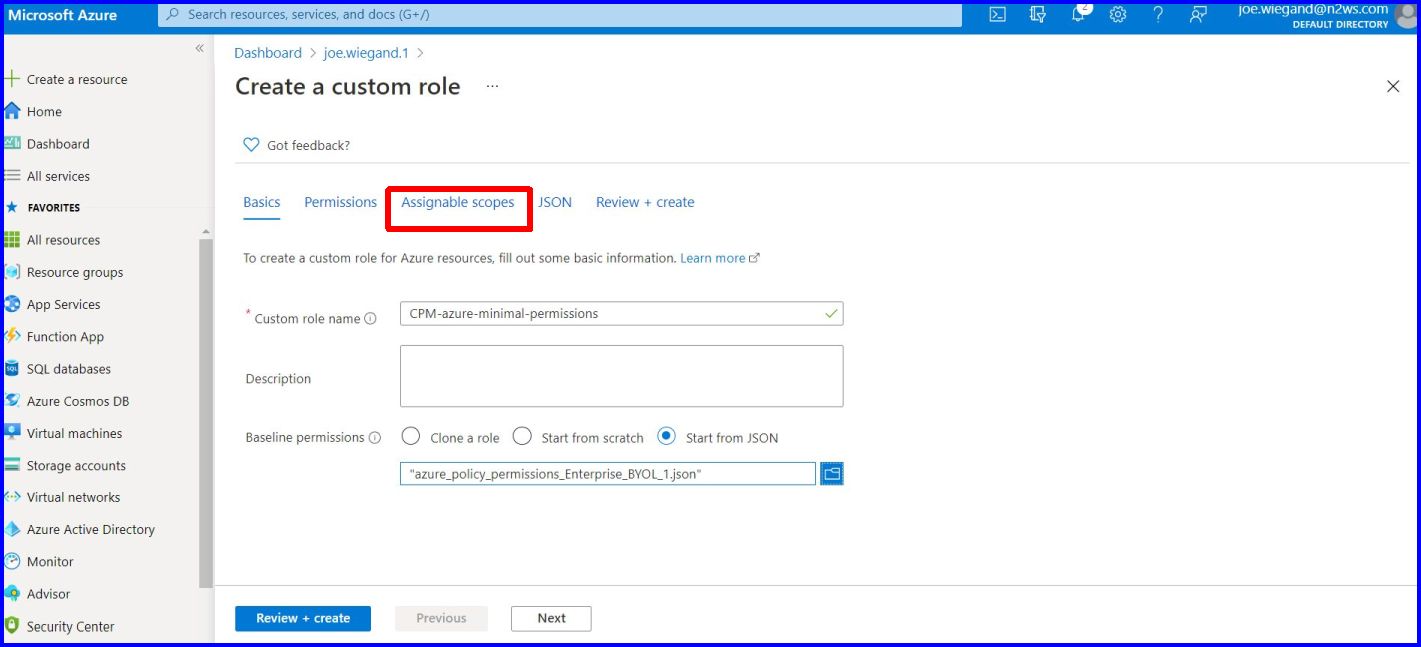The height and width of the screenshot is (647, 1421).
Task: Open the more options ellipsis beside the title
Action: pyautogui.click(x=492, y=87)
